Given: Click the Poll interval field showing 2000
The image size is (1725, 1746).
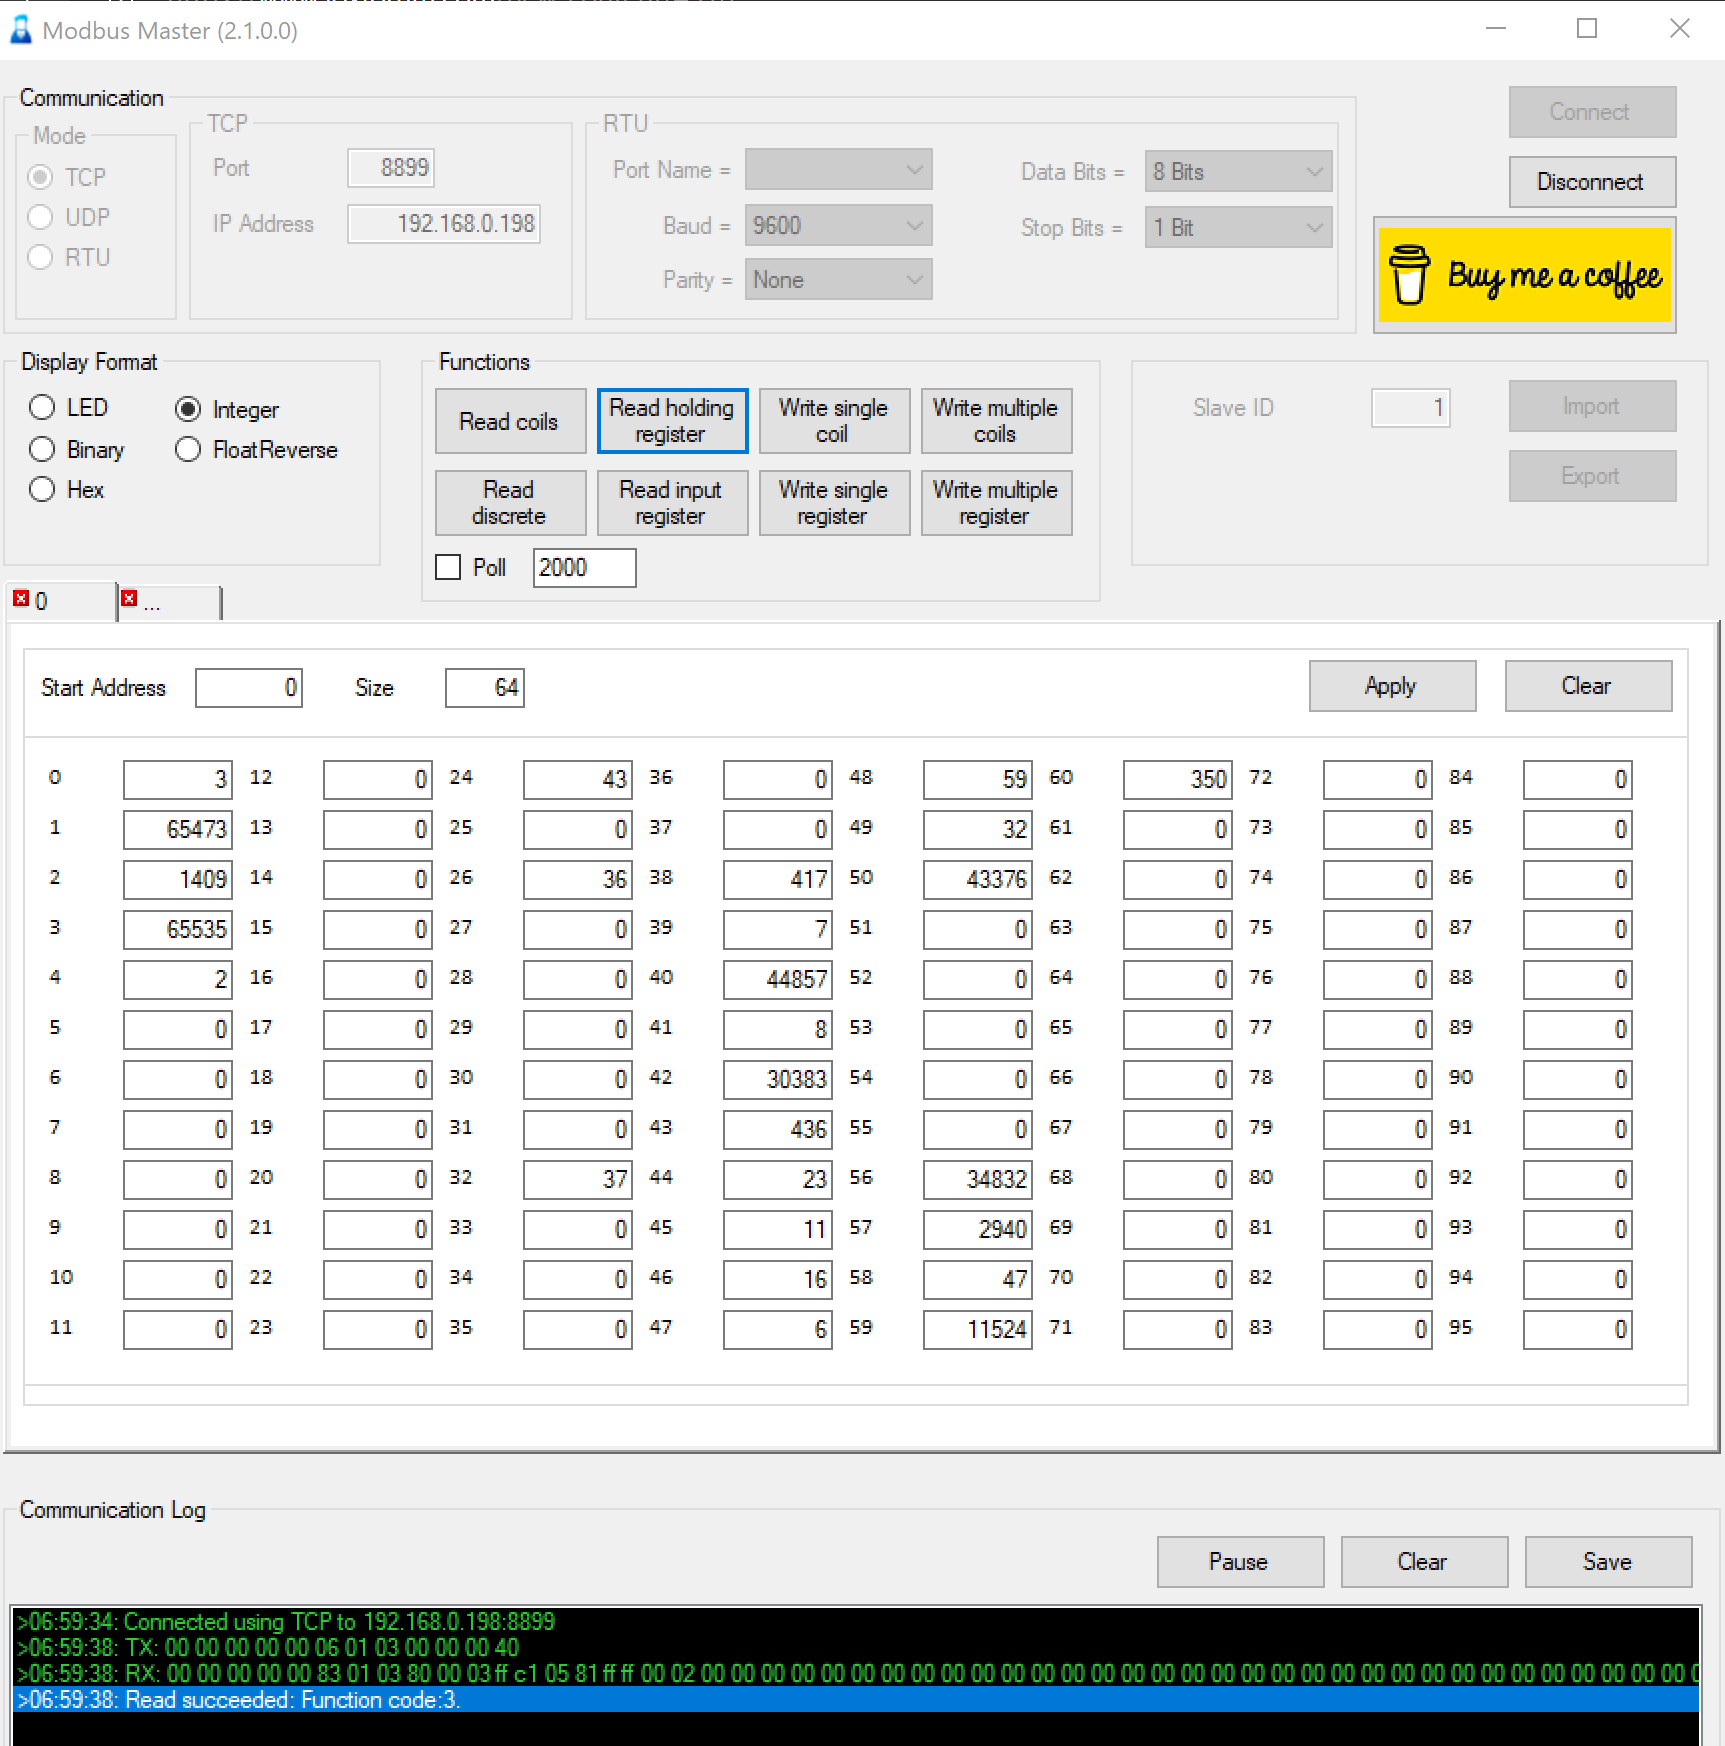Looking at the screenshot, I should coord(584,568).
